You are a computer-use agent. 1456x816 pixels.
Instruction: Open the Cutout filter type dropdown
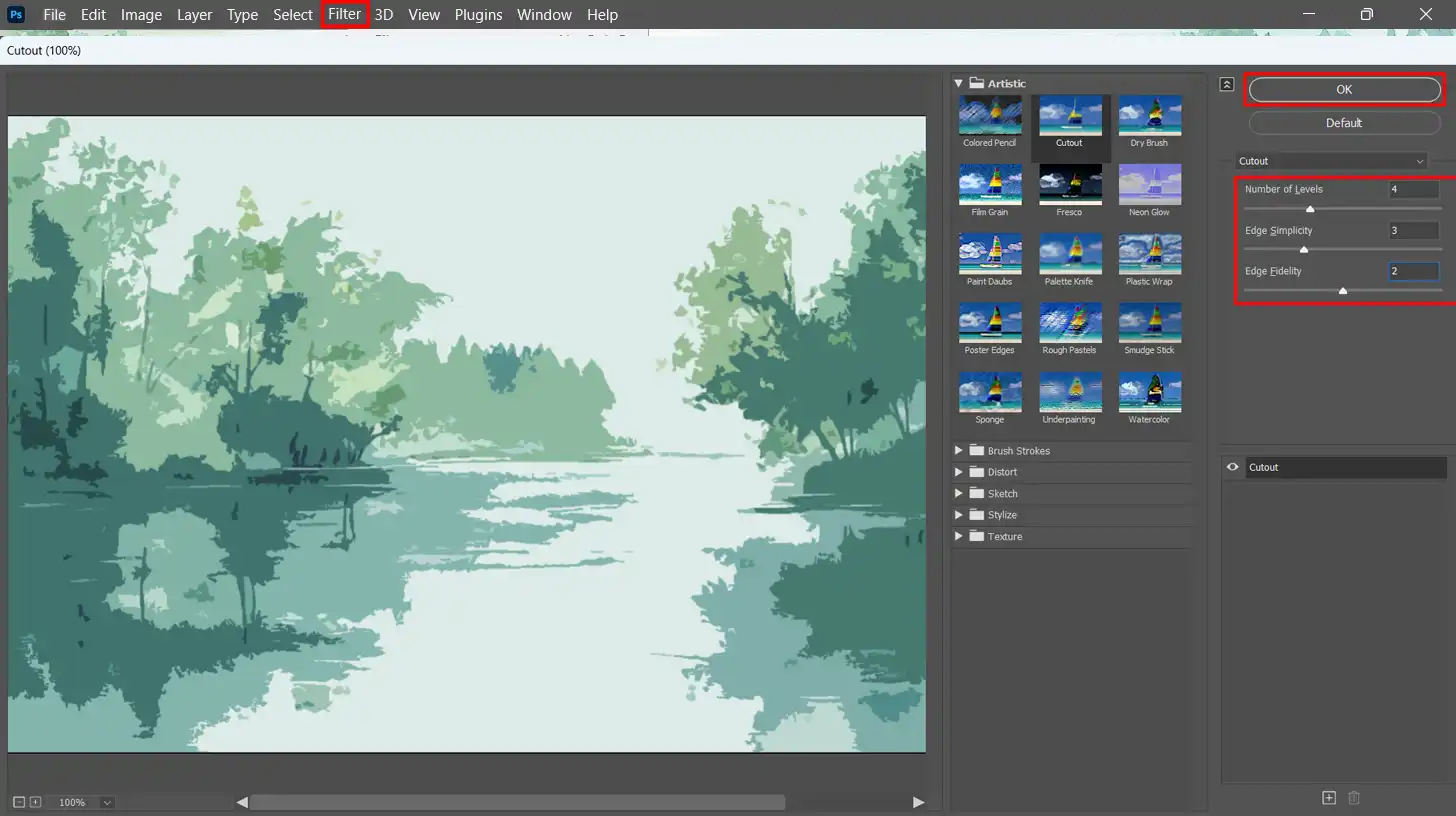pyautogui.click(x=1330, y=161)
